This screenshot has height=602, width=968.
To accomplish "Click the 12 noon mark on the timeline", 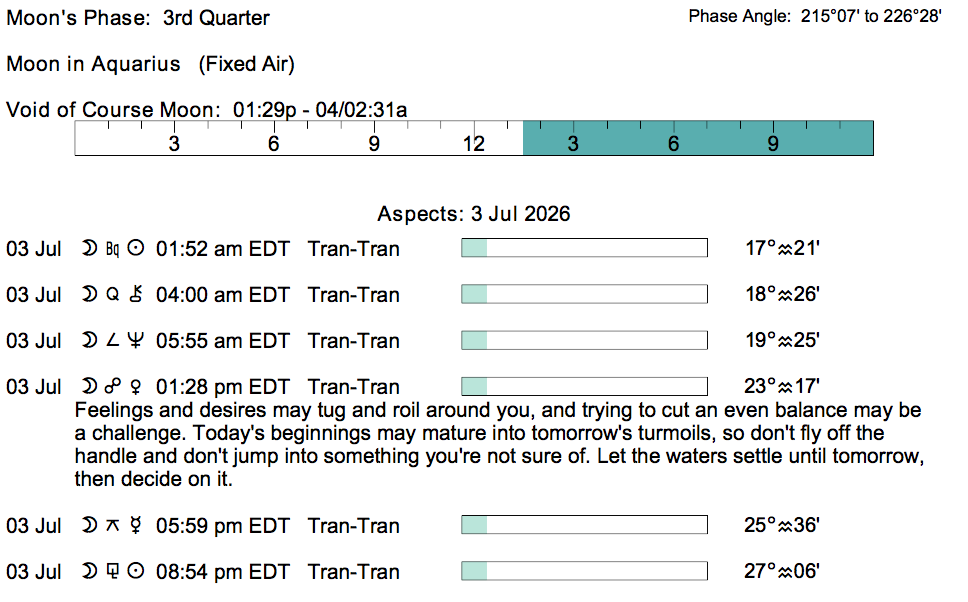I will [x=474, y=144].
